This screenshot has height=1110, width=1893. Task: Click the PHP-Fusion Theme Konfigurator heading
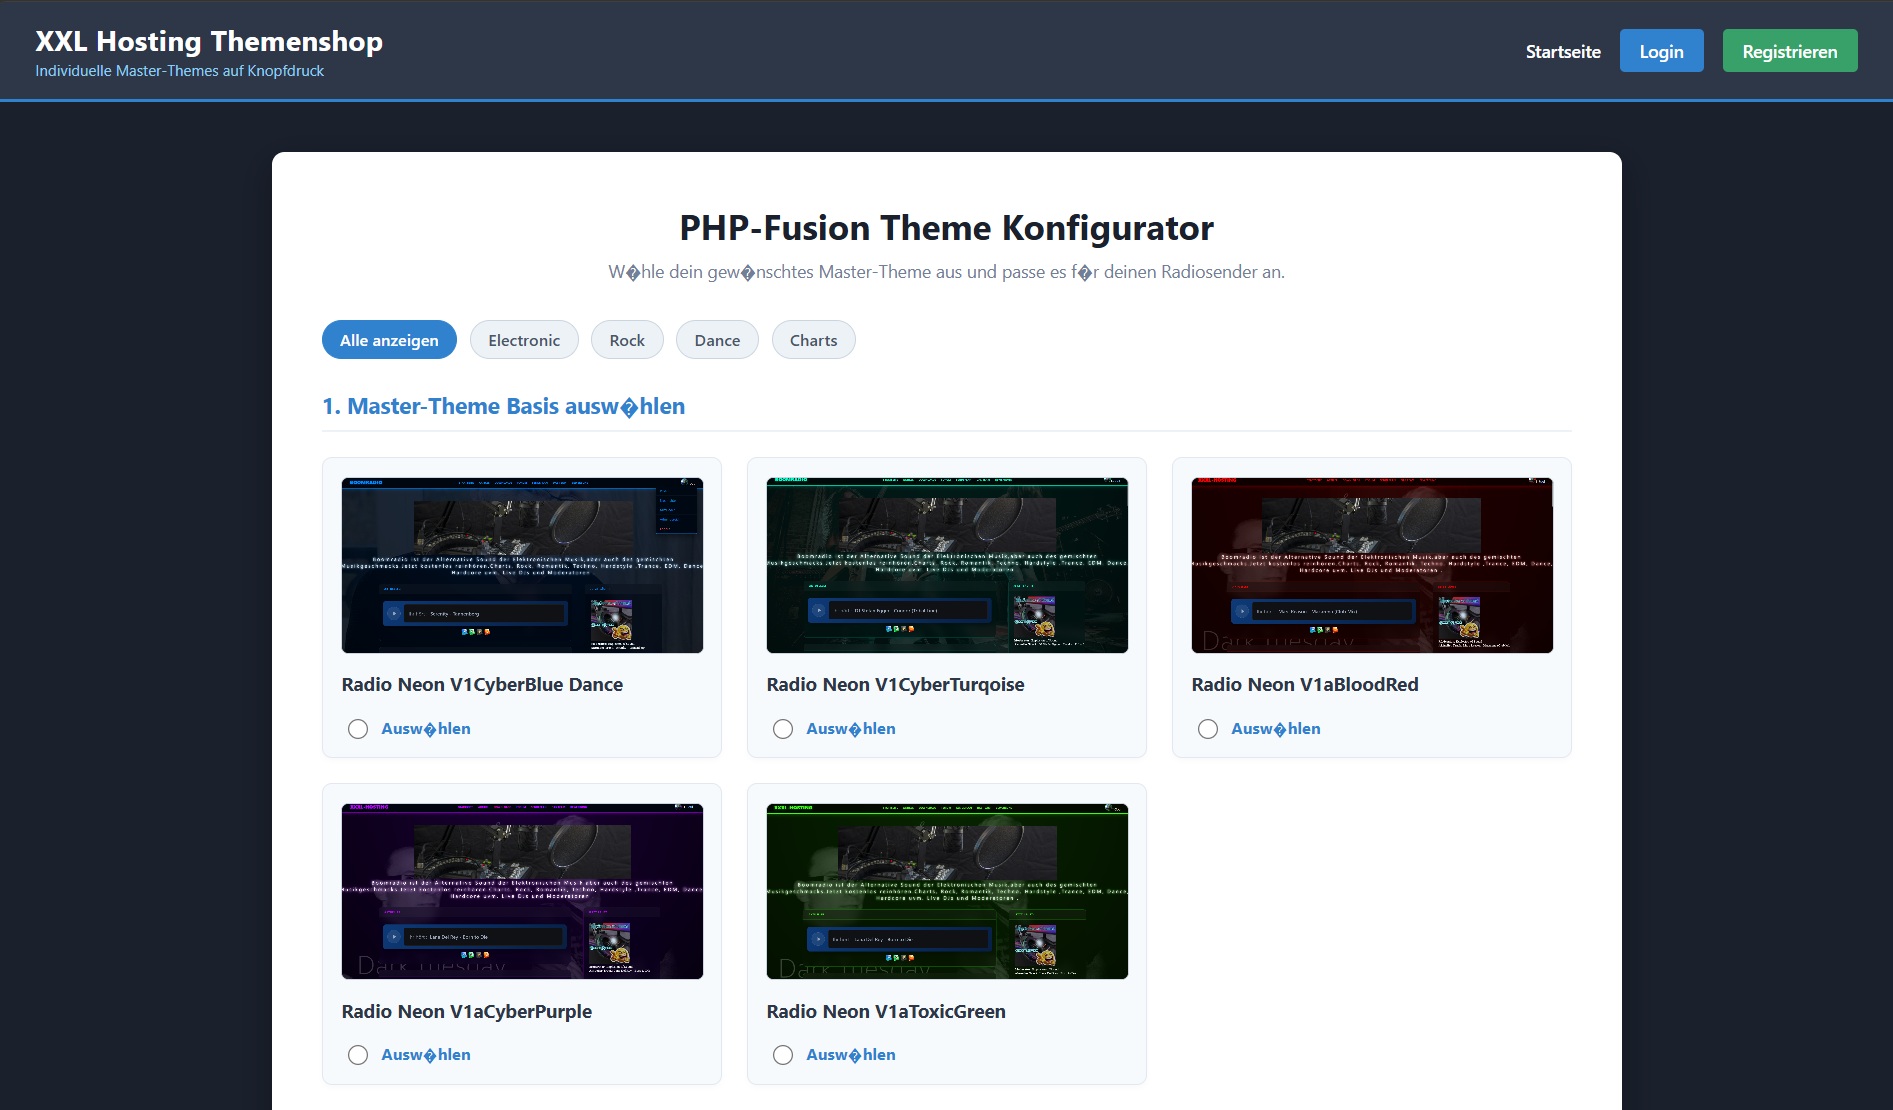(x=947, y=228)
